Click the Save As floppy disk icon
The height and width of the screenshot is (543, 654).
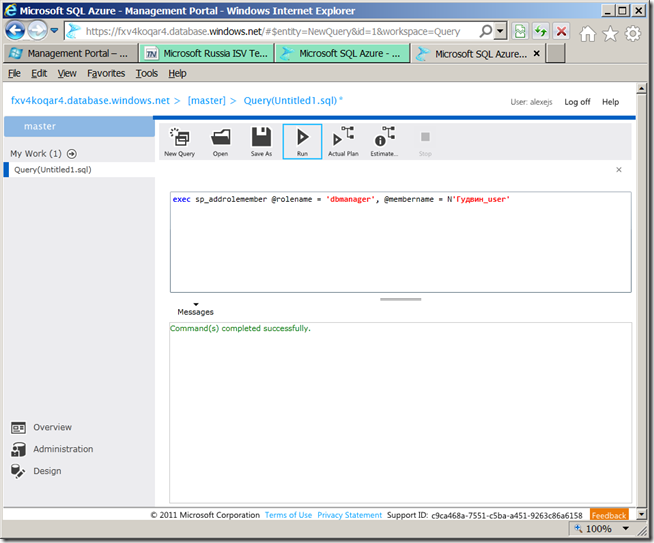point(261,141)
